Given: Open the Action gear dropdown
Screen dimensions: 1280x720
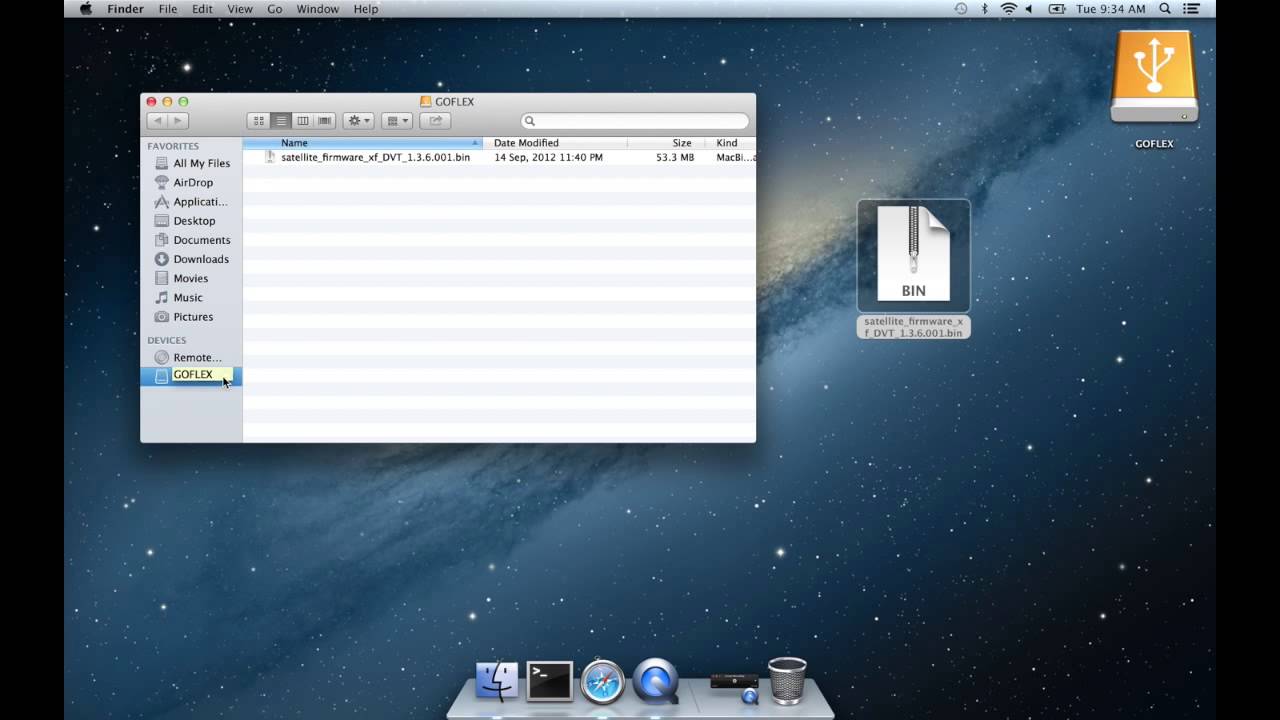Looking at the screenshot, I should coord(358,121).
